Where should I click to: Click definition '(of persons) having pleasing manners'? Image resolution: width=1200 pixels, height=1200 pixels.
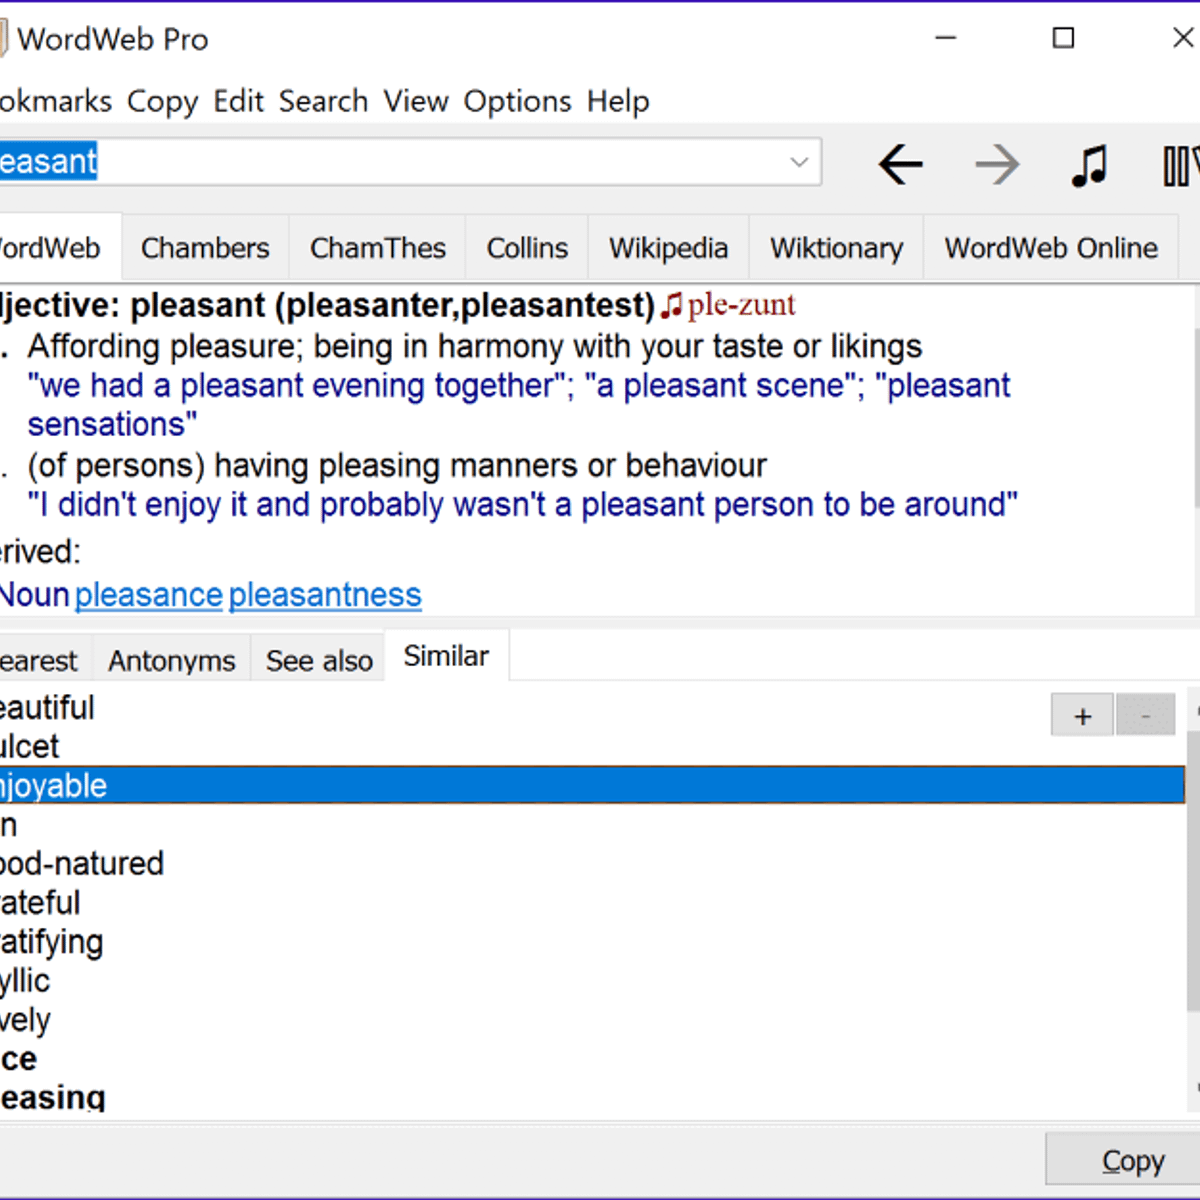[x=397, y=466]
